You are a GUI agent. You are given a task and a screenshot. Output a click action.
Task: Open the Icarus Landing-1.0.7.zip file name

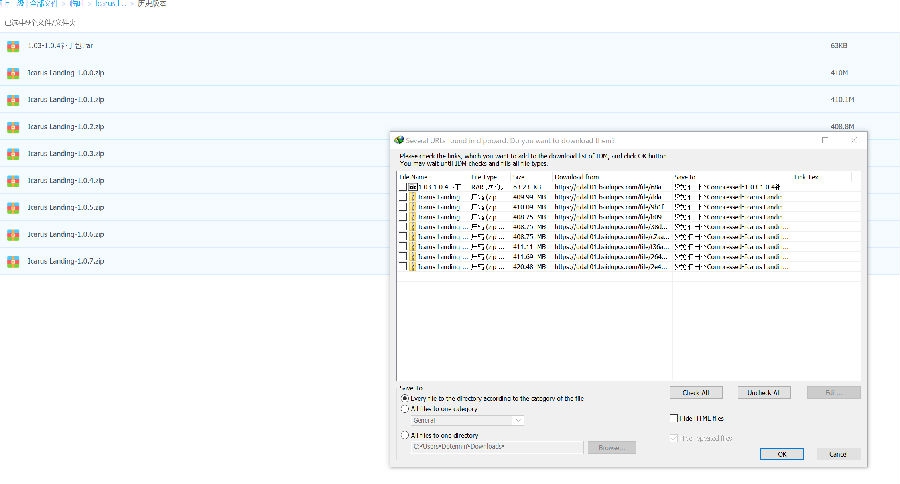point(66,262)
